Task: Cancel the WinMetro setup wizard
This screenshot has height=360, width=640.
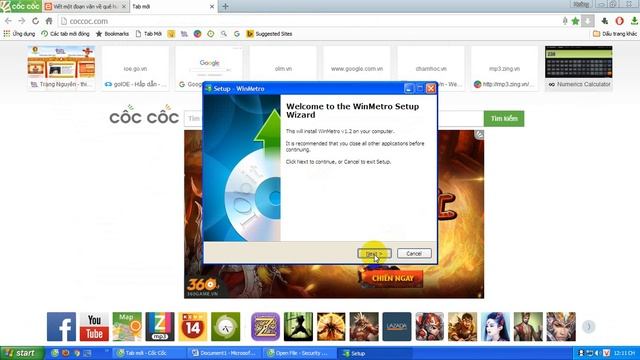Action: (x=414, y=253)
